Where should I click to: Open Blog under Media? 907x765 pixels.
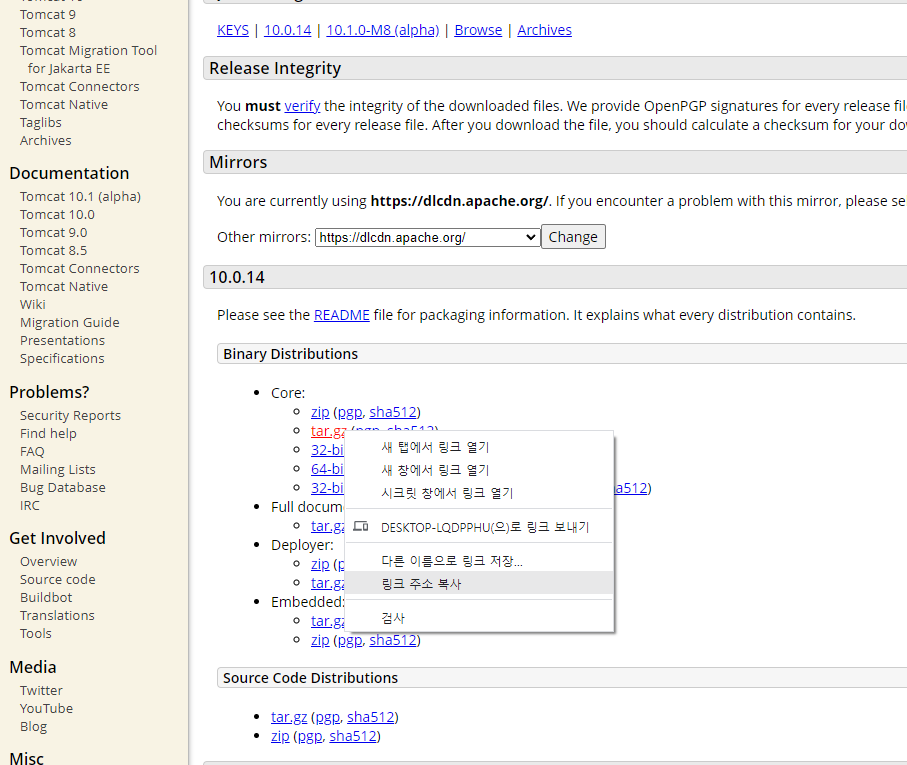[33, 726]
